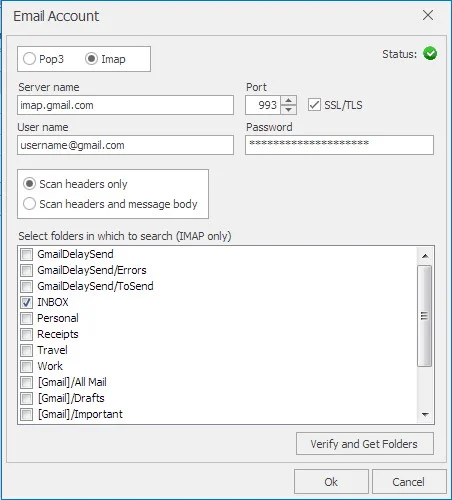Uncheck the INBOX folder
Viewport: 452px width, 500px height.
click(x=27, y=302)
